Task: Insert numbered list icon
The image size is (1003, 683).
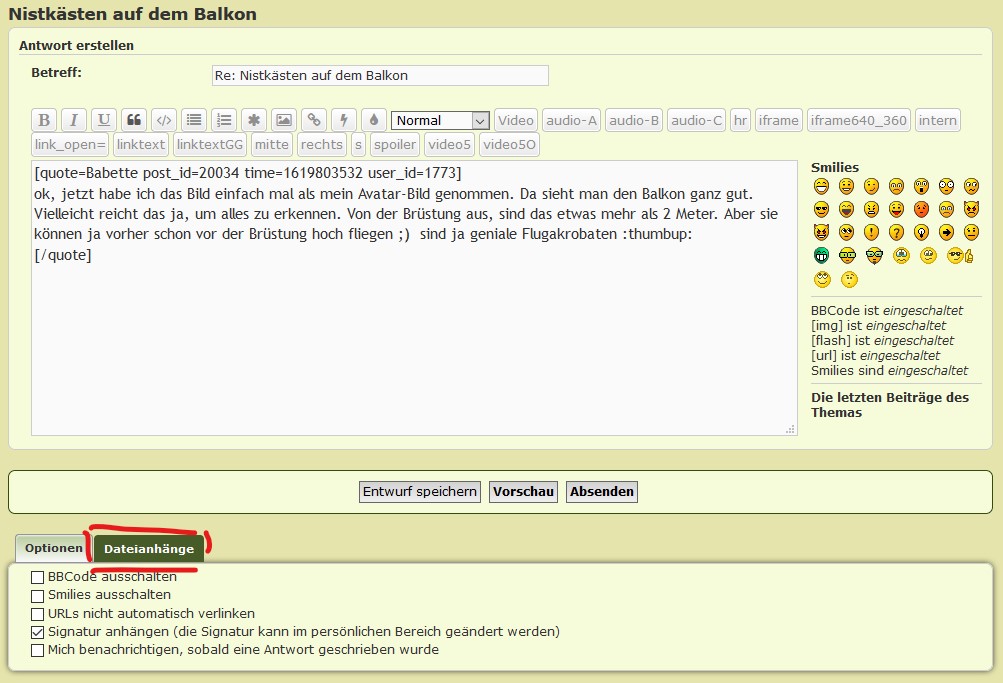Action: 224,120
